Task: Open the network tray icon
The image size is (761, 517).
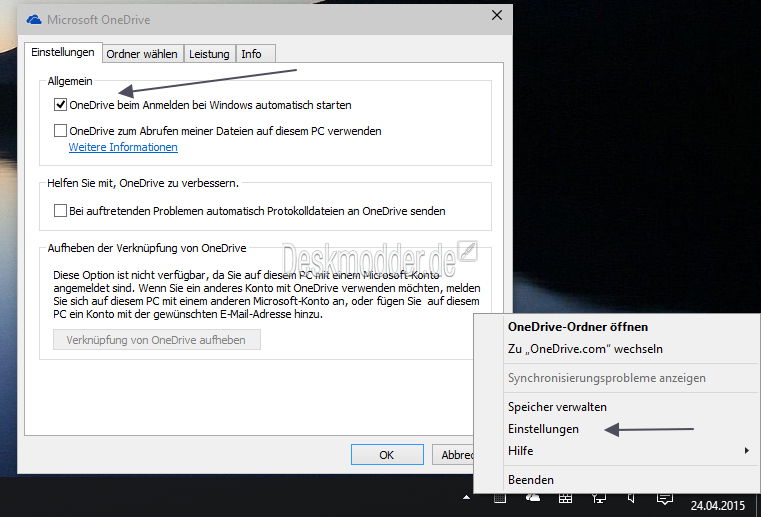Action: click(599, 498)
